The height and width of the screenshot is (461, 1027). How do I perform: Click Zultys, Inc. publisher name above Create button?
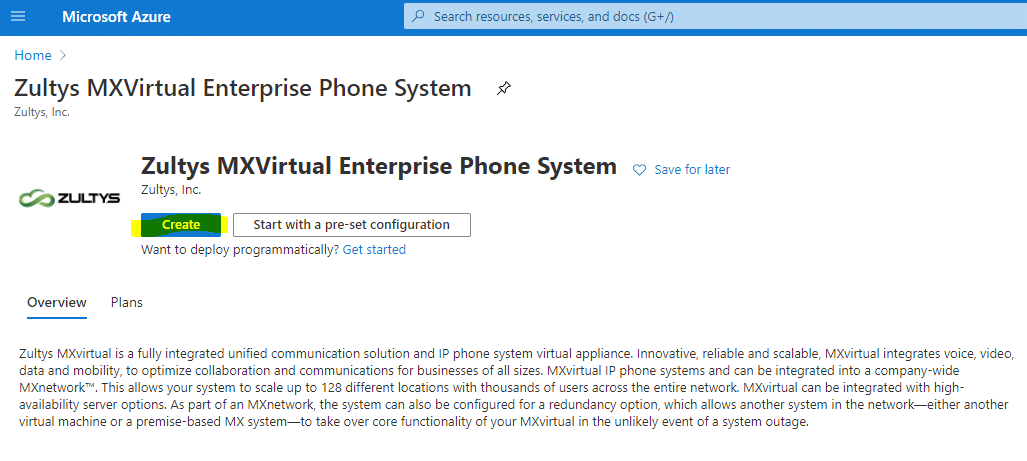[171, 191]
